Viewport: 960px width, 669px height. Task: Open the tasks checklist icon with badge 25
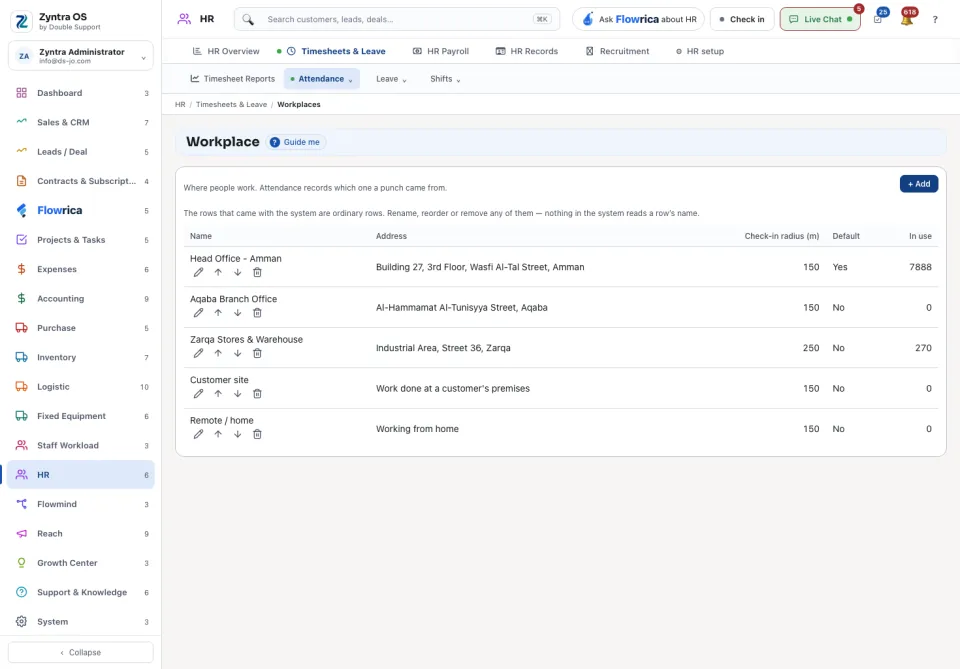coord(878,19)
